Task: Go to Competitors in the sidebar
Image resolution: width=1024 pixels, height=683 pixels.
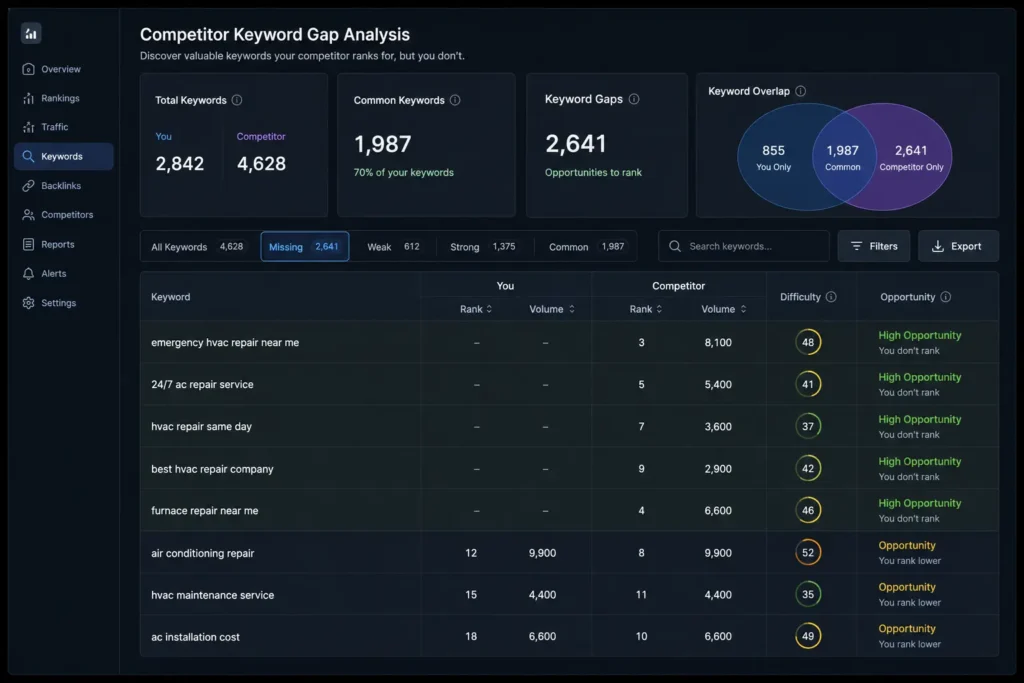Action: [63, 215]
